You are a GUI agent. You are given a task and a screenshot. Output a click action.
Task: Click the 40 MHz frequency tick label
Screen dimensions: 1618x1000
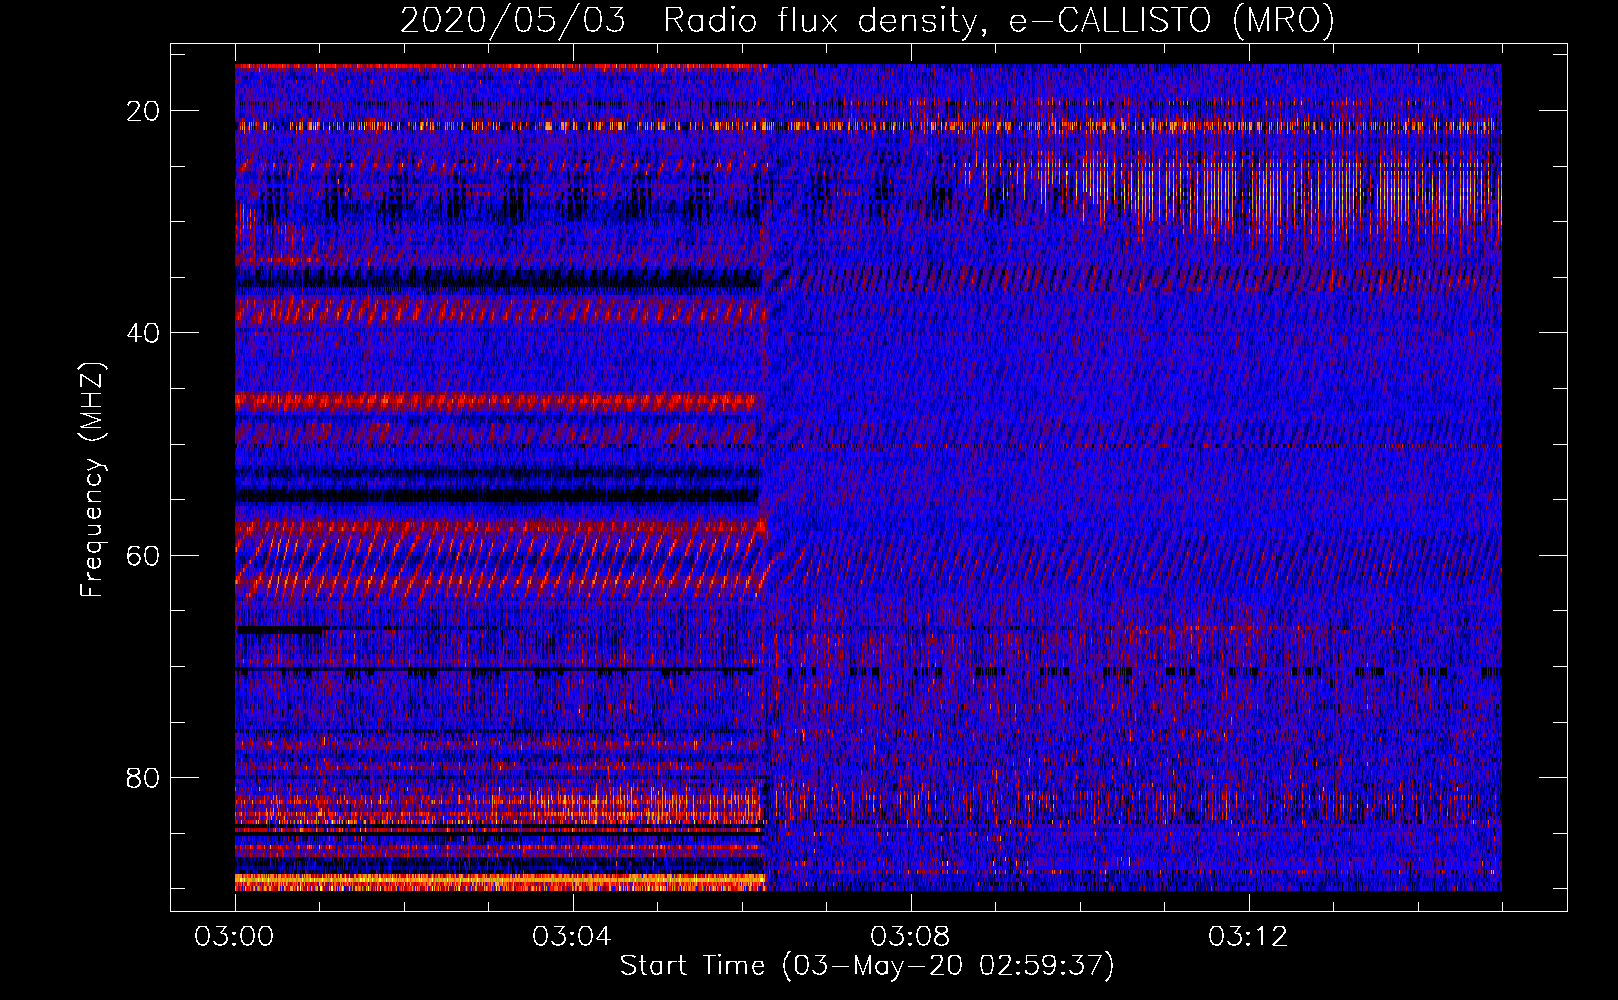point(143,333)
